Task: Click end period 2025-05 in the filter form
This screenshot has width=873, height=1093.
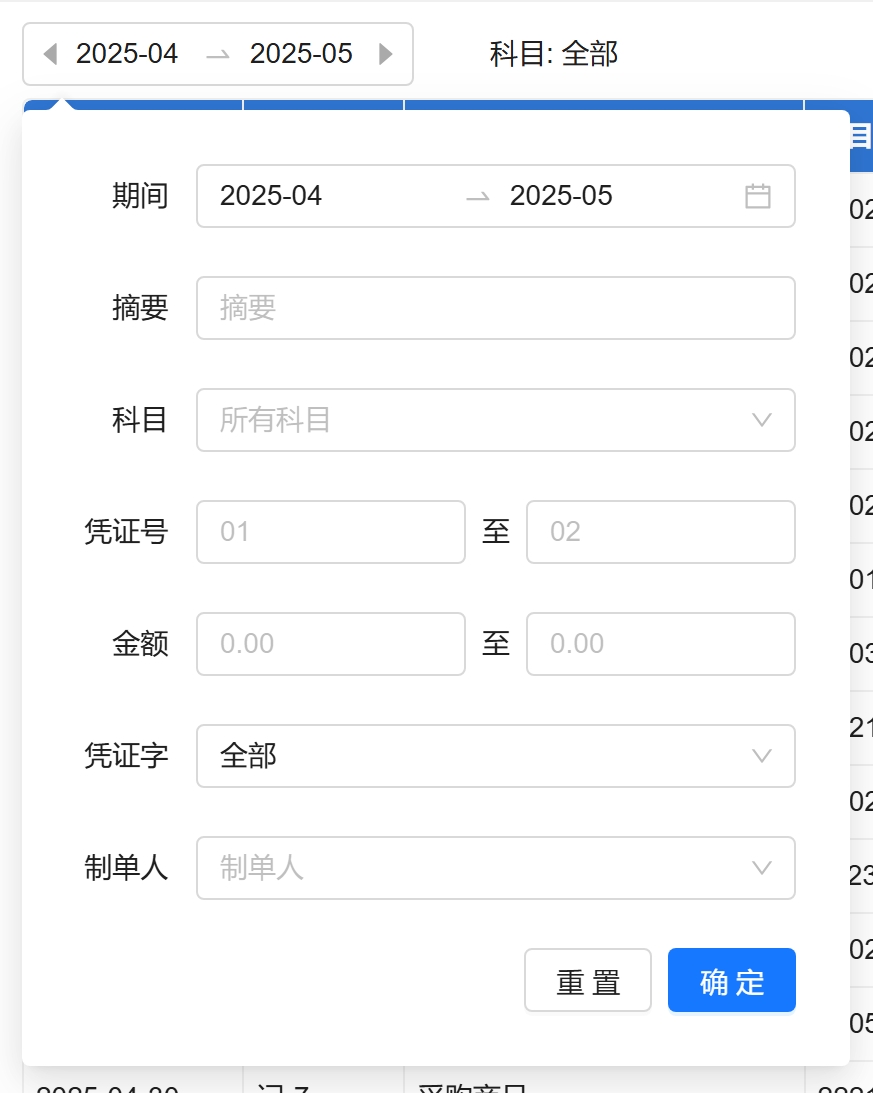Action: coord(561,196)
